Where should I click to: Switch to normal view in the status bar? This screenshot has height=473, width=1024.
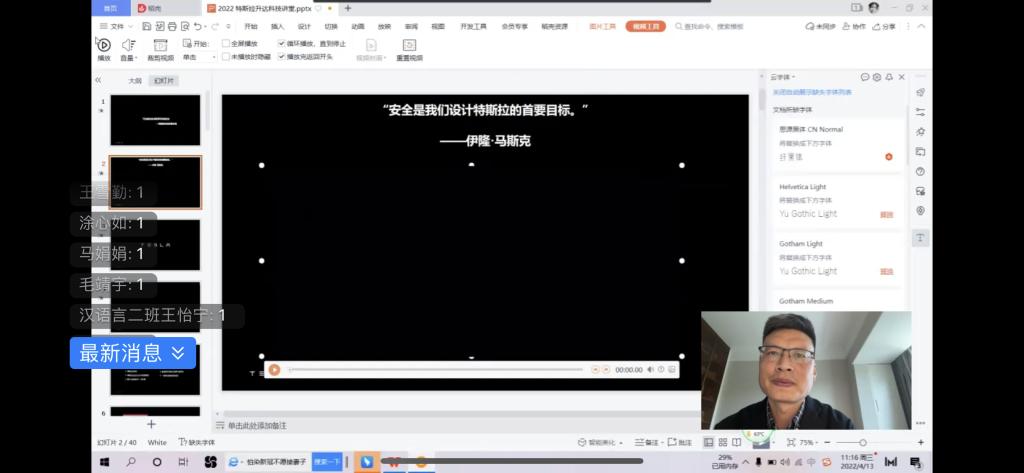(x=709, y=442)
